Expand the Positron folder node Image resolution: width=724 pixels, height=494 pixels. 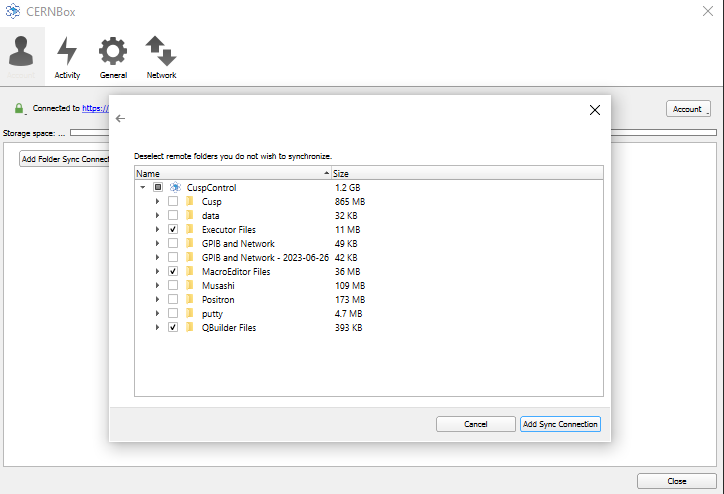click(157, 299)
